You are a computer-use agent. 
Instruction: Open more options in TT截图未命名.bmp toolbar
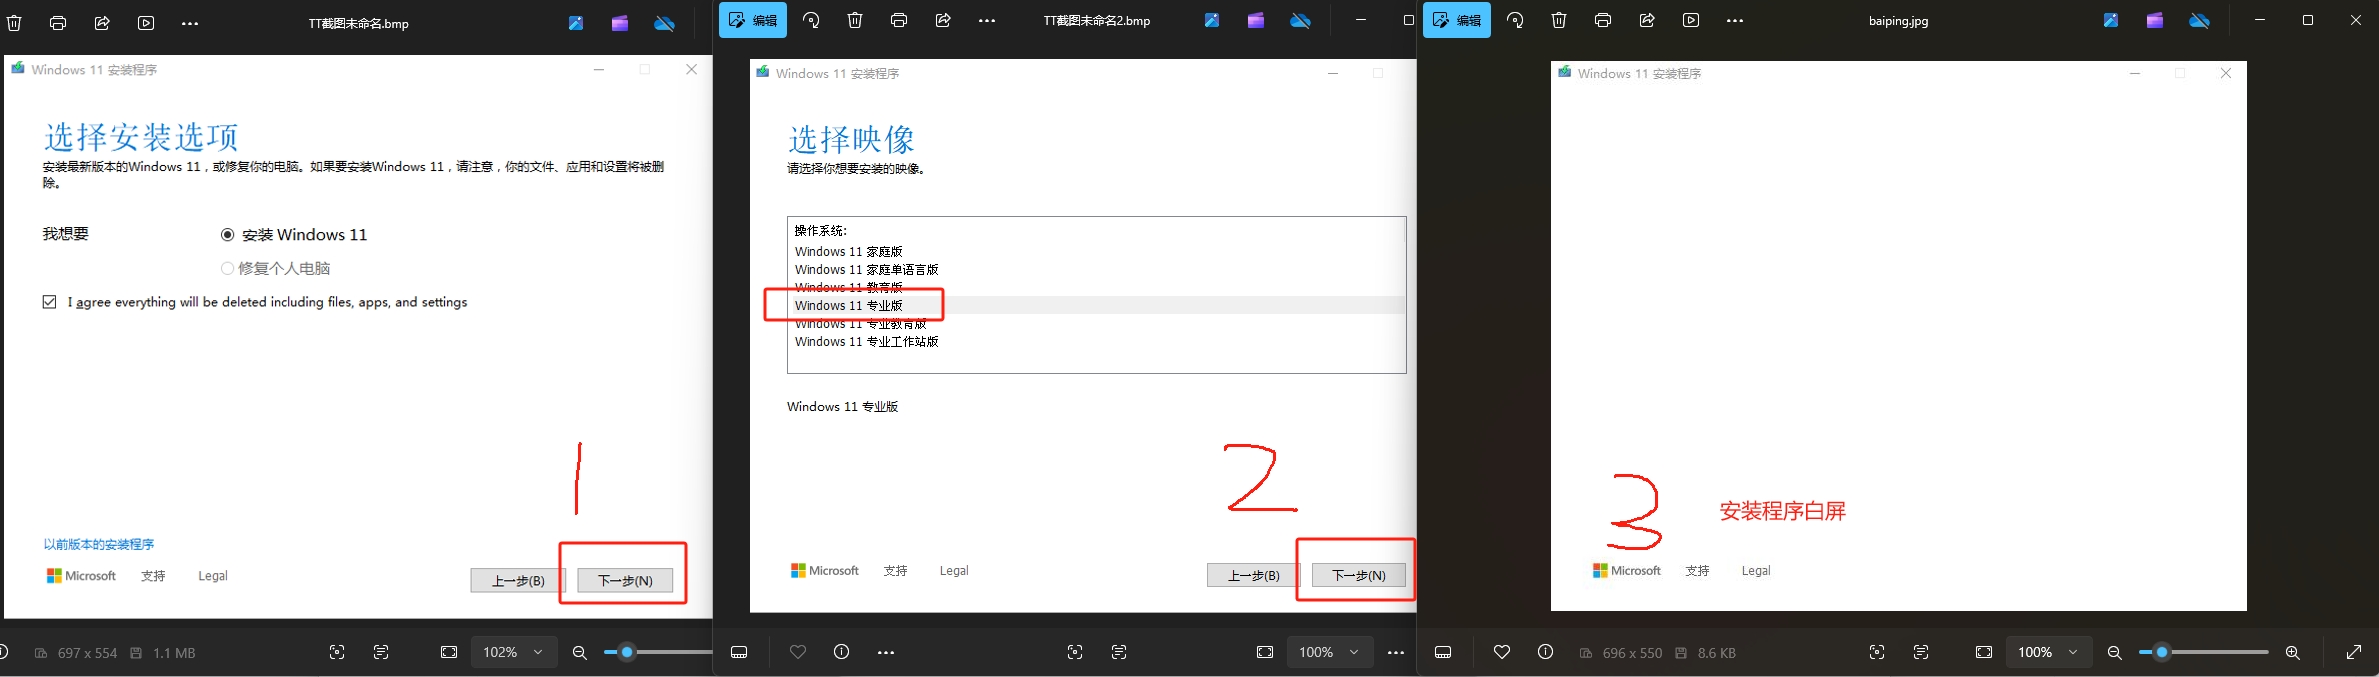pos(190,23)
